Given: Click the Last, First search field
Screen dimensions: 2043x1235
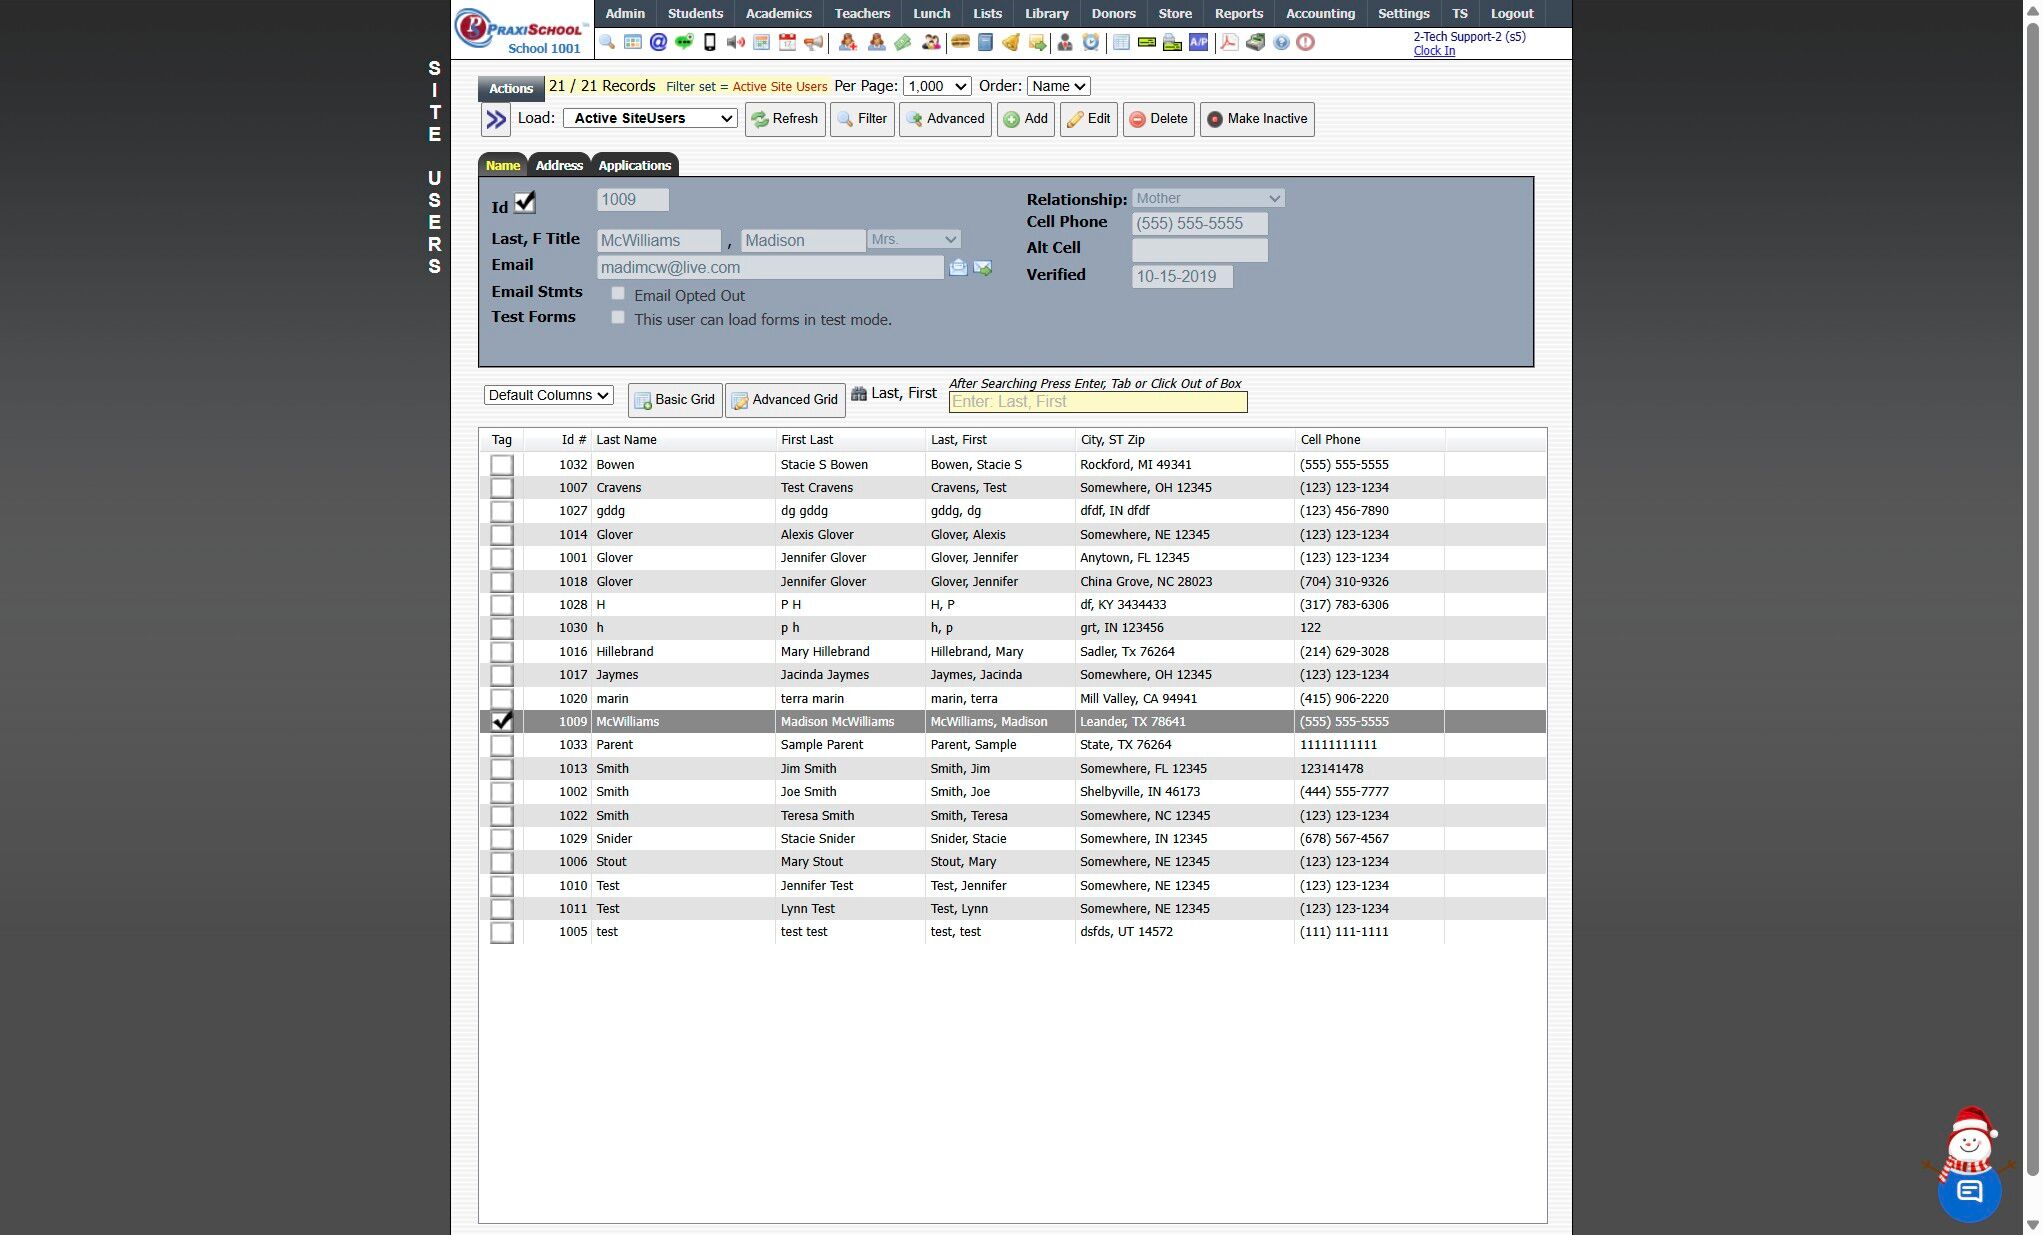Looking at the screenshot, I should (1097, 402).
